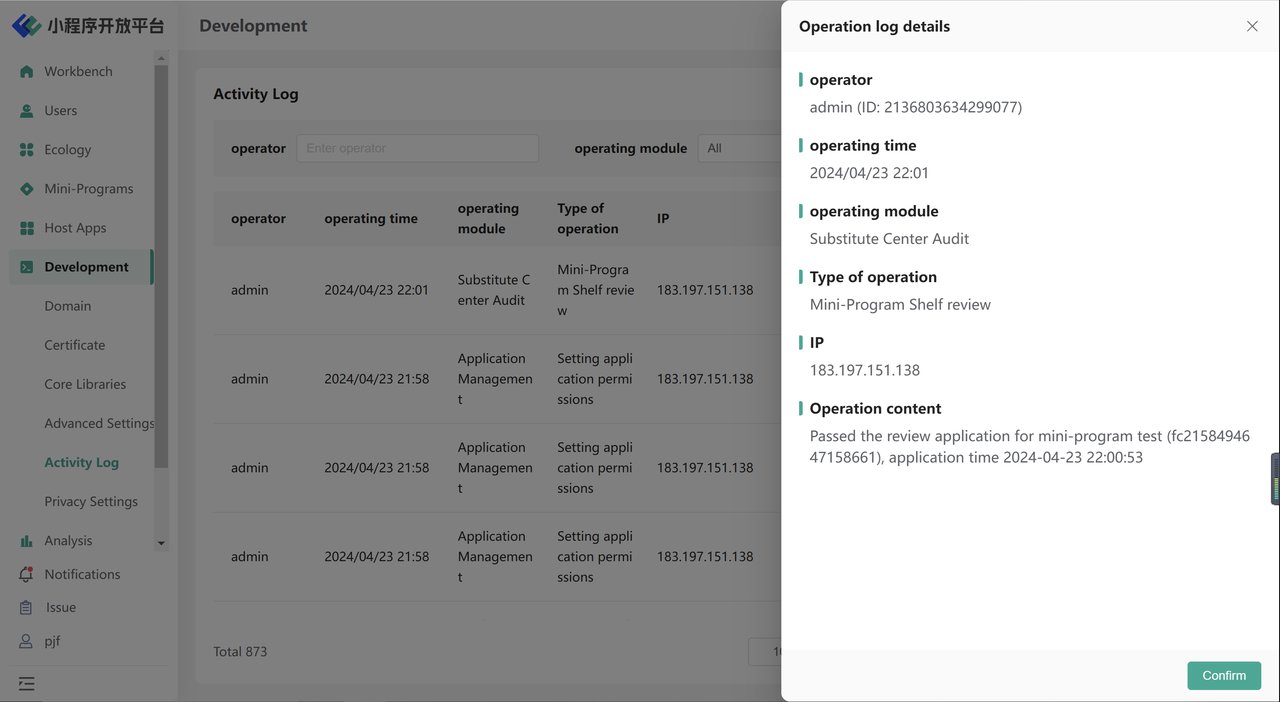The height and width of the screenshot is (702, 1280).
Task: Click the 22:01 operating time cell
Action: click(376, 290)
